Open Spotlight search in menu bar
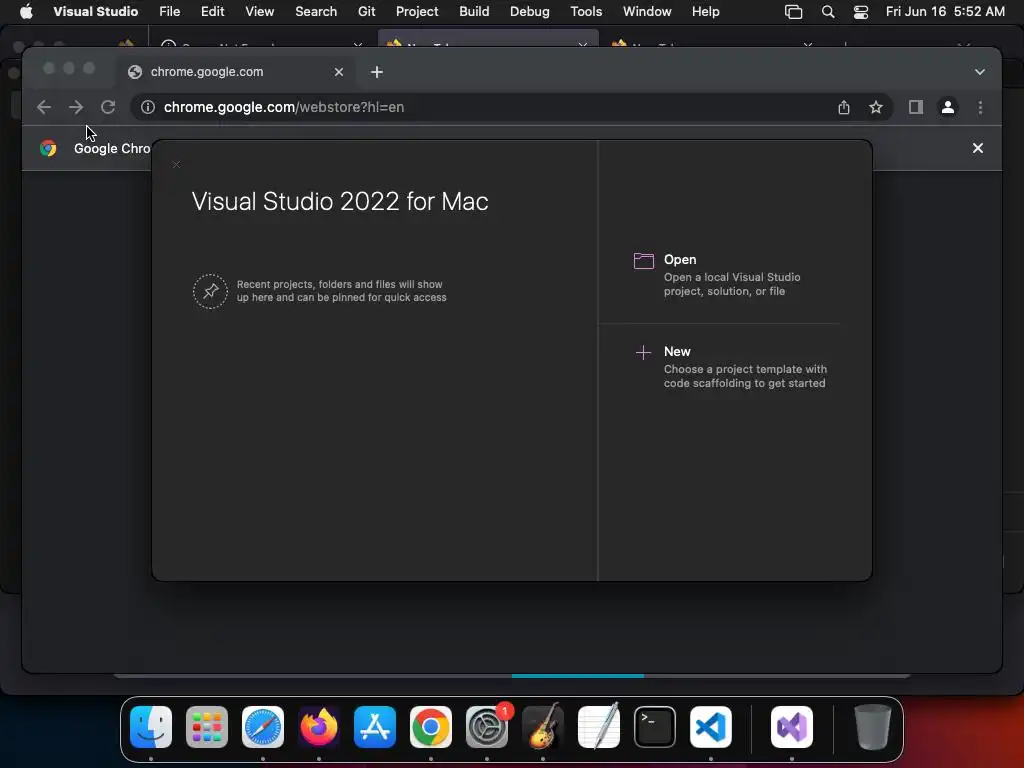The width and height of the screenshot is (1024, 768). (827, 12)
